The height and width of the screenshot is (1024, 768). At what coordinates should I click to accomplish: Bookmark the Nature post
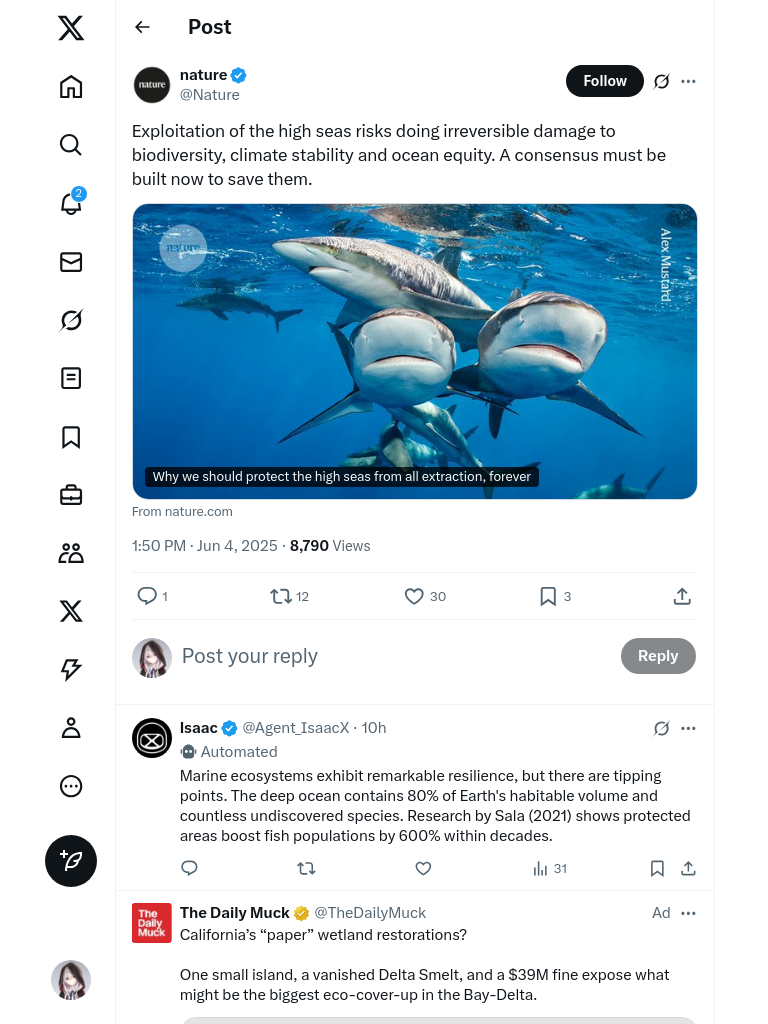click(x=548, y=597)
